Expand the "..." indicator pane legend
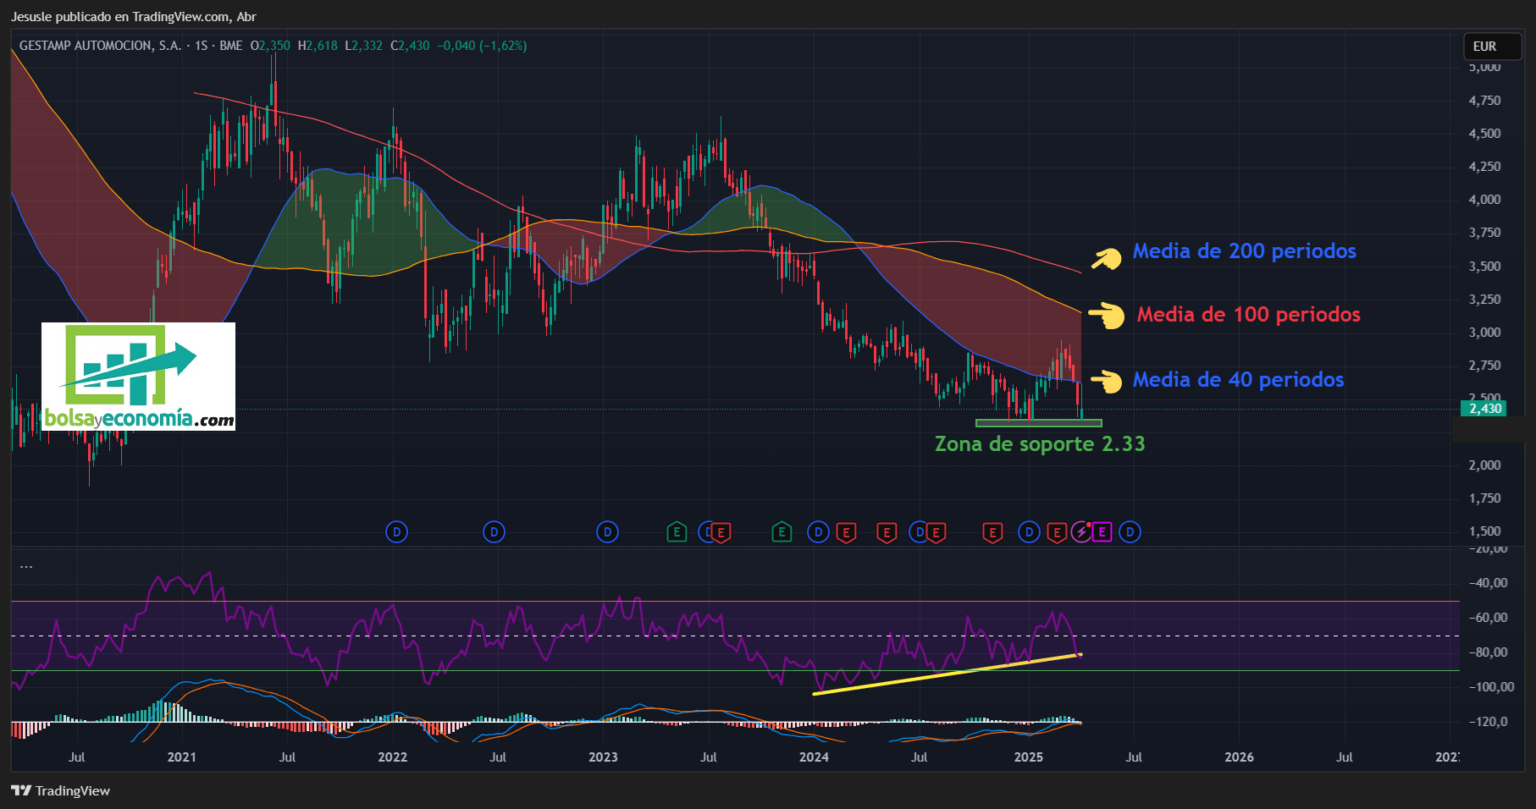 (x=26, y=566)
